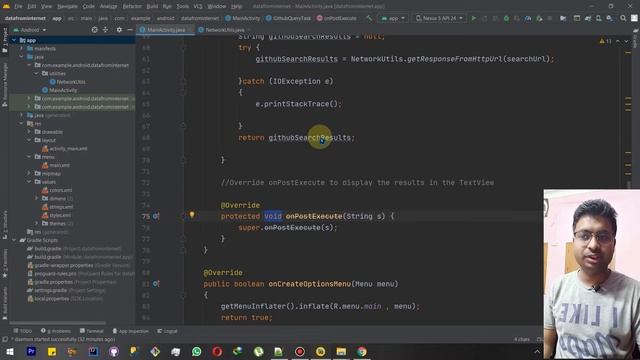This screenshot has height=360, width=640.
Task: Click GithubQueryTask in the navigation breadcrumb
Action: coord(288,18)
